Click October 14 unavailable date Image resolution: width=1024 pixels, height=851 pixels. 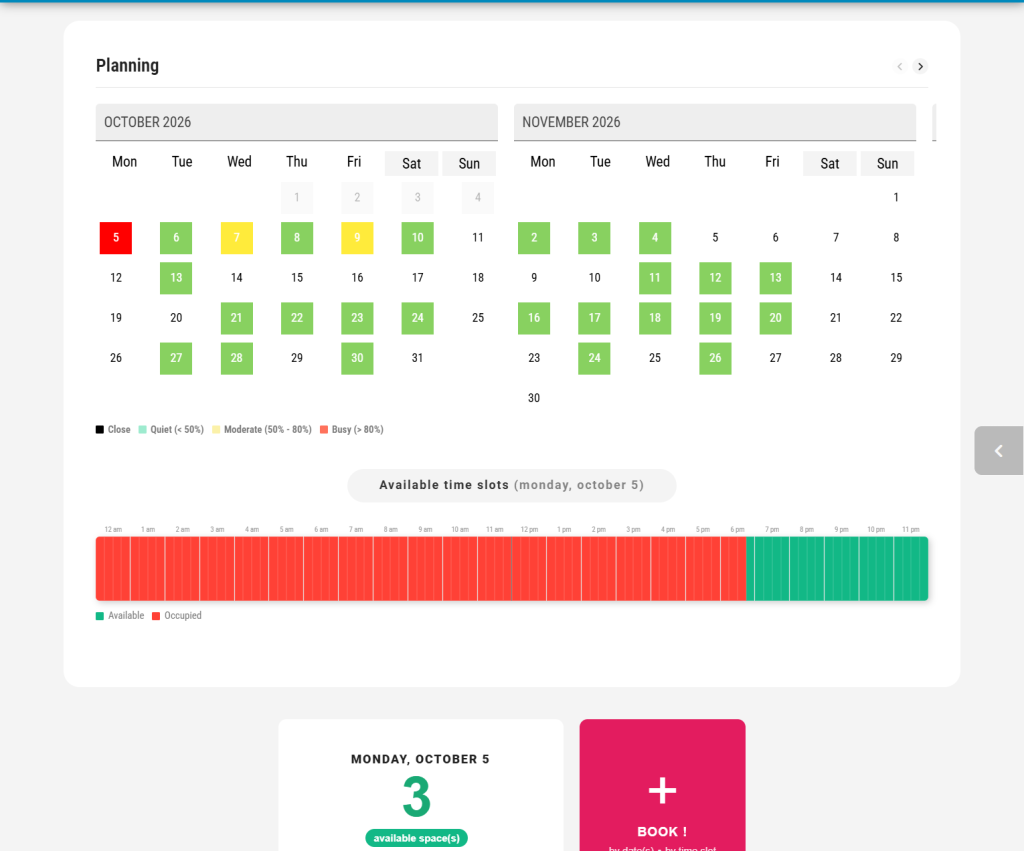(236, 278)
